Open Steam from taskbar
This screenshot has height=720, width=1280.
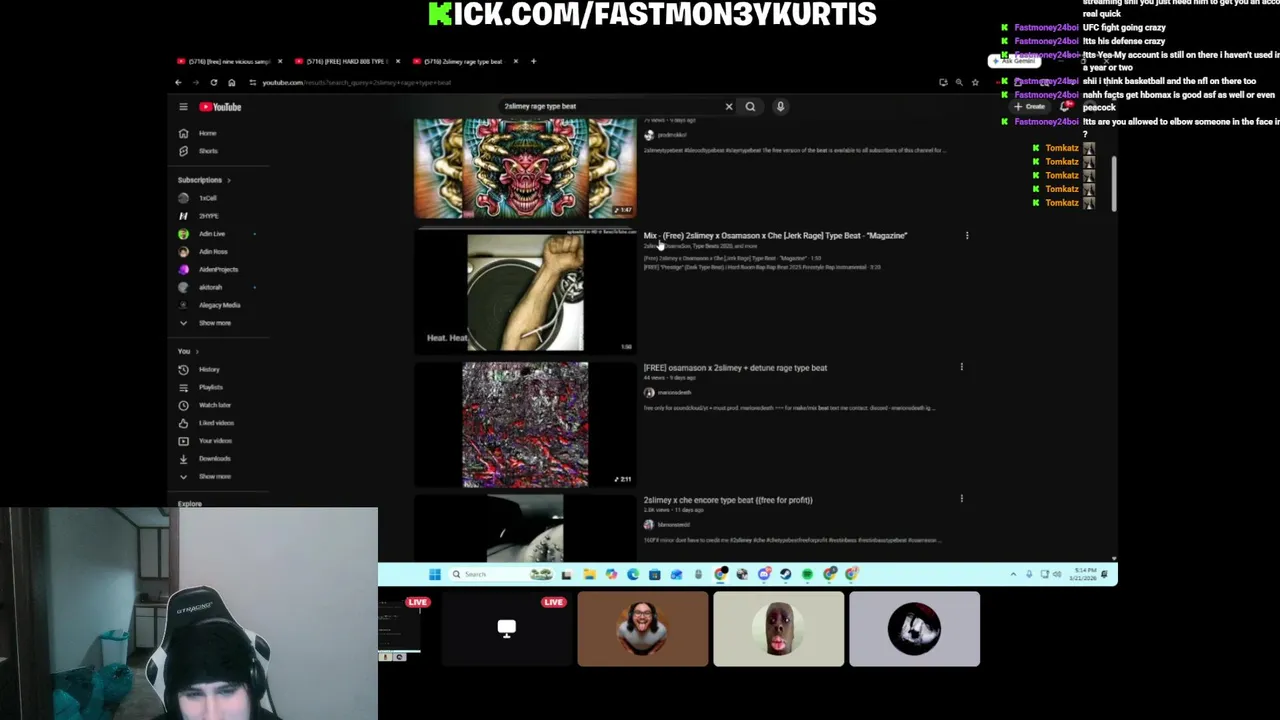[785, 574]
